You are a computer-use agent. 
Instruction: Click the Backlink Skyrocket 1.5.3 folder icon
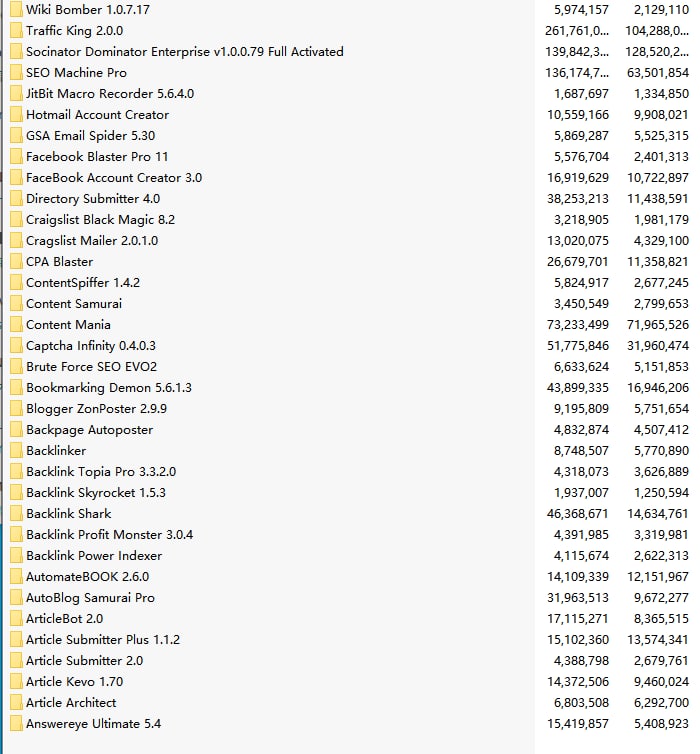(16, 492)
